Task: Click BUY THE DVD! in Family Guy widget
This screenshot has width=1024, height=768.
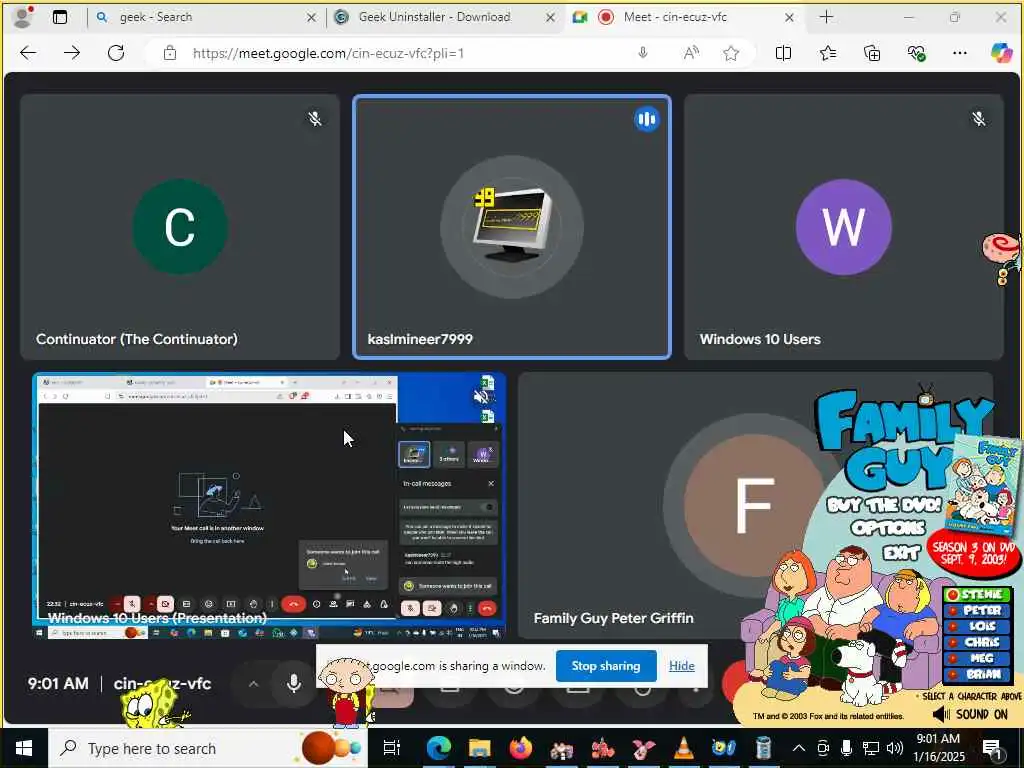Action: pyautogui.click(x=884, y=505)
